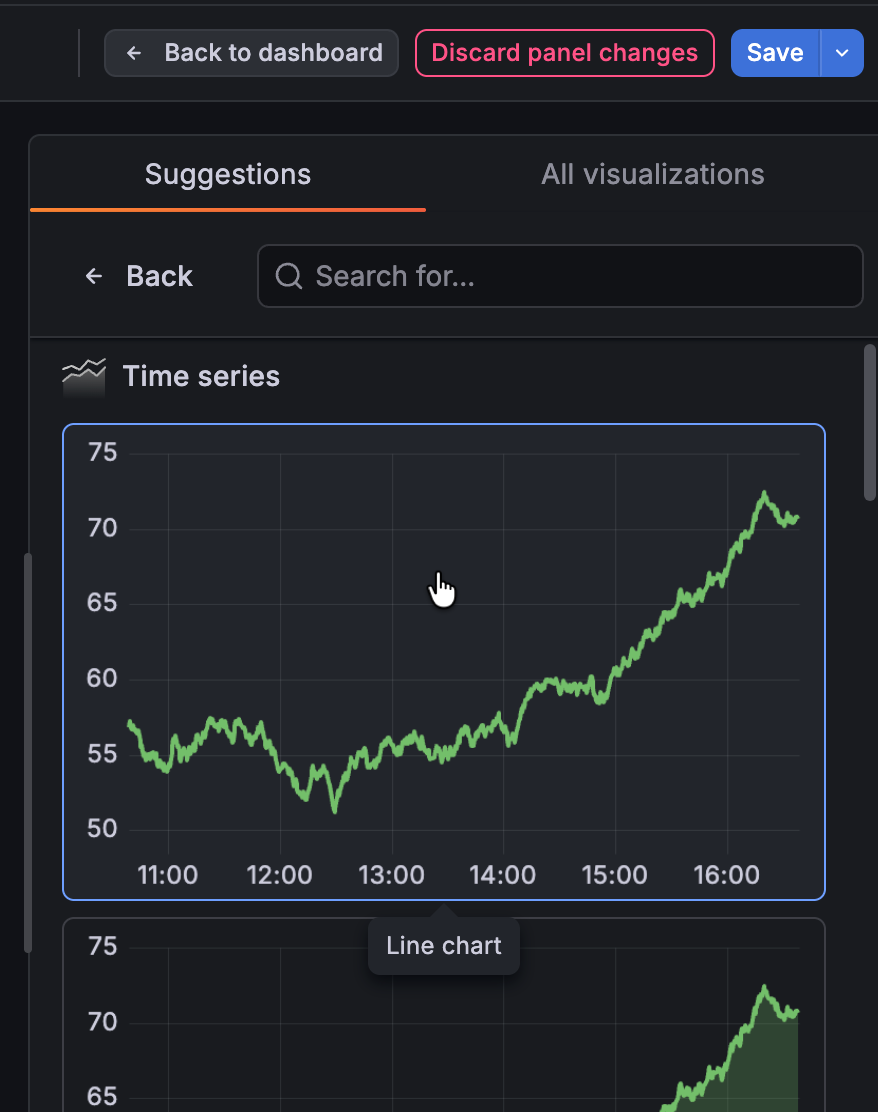Click the Back link above the suggestions list
Screen dimensions: 878x1112
(158, 276)
